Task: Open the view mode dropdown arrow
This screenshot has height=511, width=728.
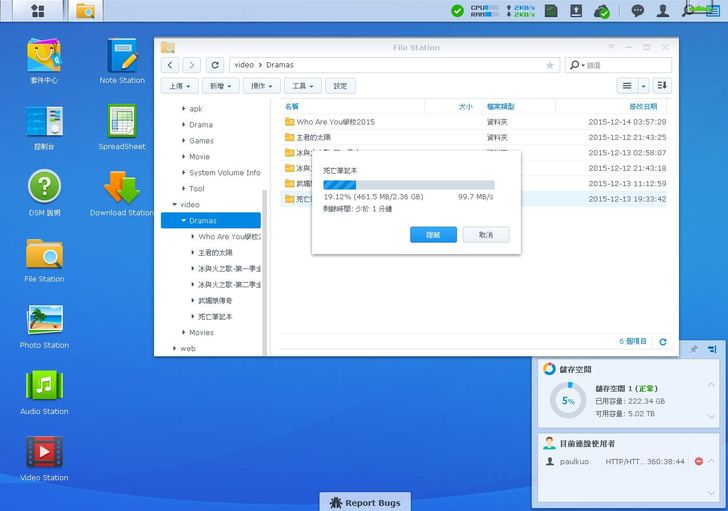Action: click(x=644, y=87)
